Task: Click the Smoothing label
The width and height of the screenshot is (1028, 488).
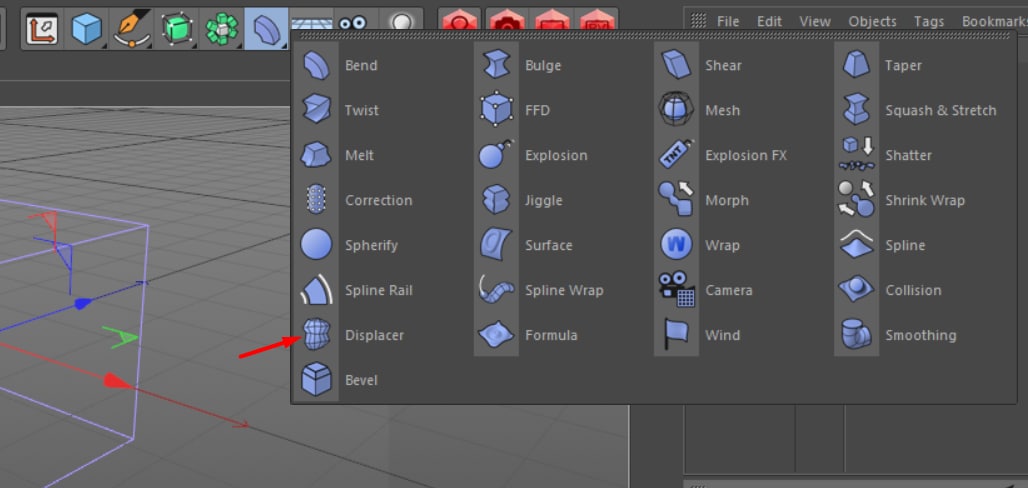Action: click(920, 335)
